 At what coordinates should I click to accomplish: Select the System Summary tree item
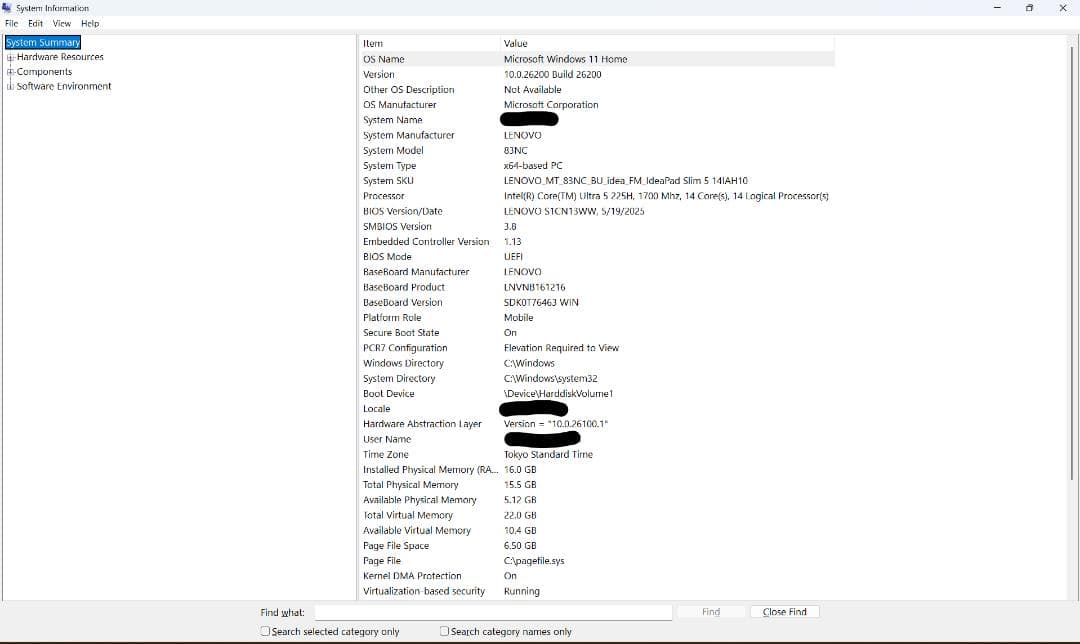(x=42, y=42)
